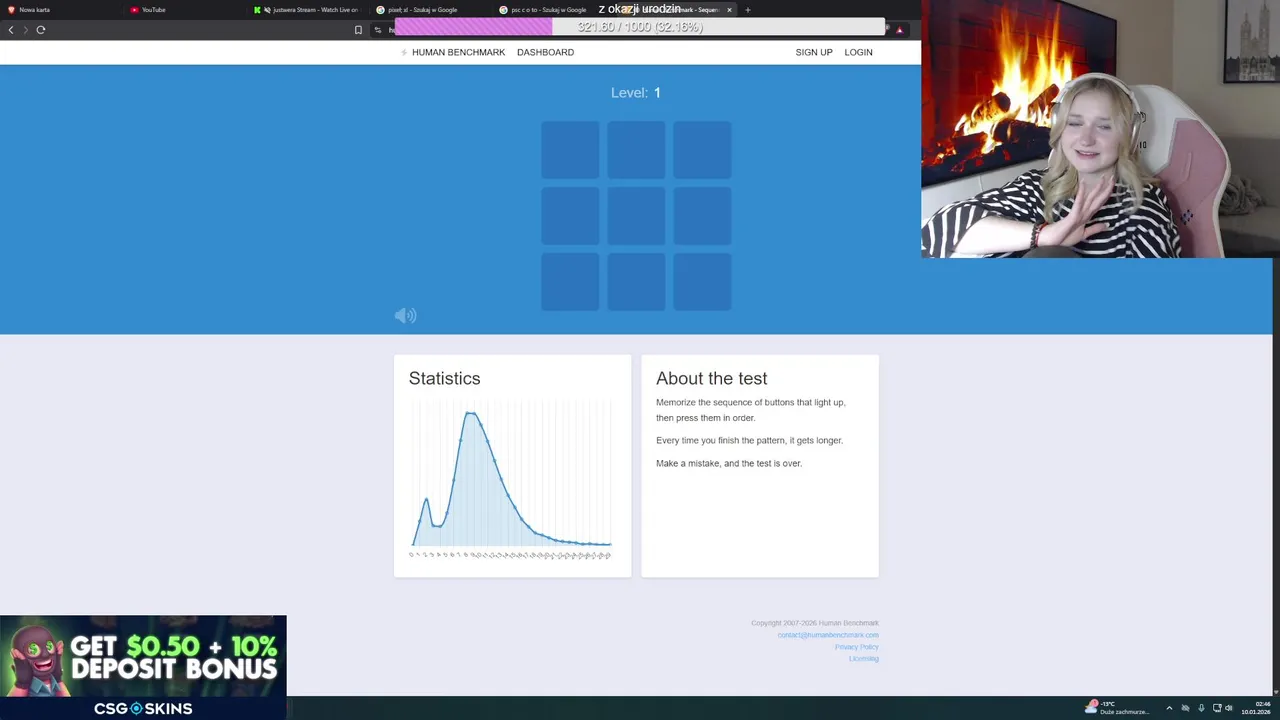Open the contact@humanbenchmark.com email link
Viewport: 1280px width, 720px height.
tap(828, 635)
